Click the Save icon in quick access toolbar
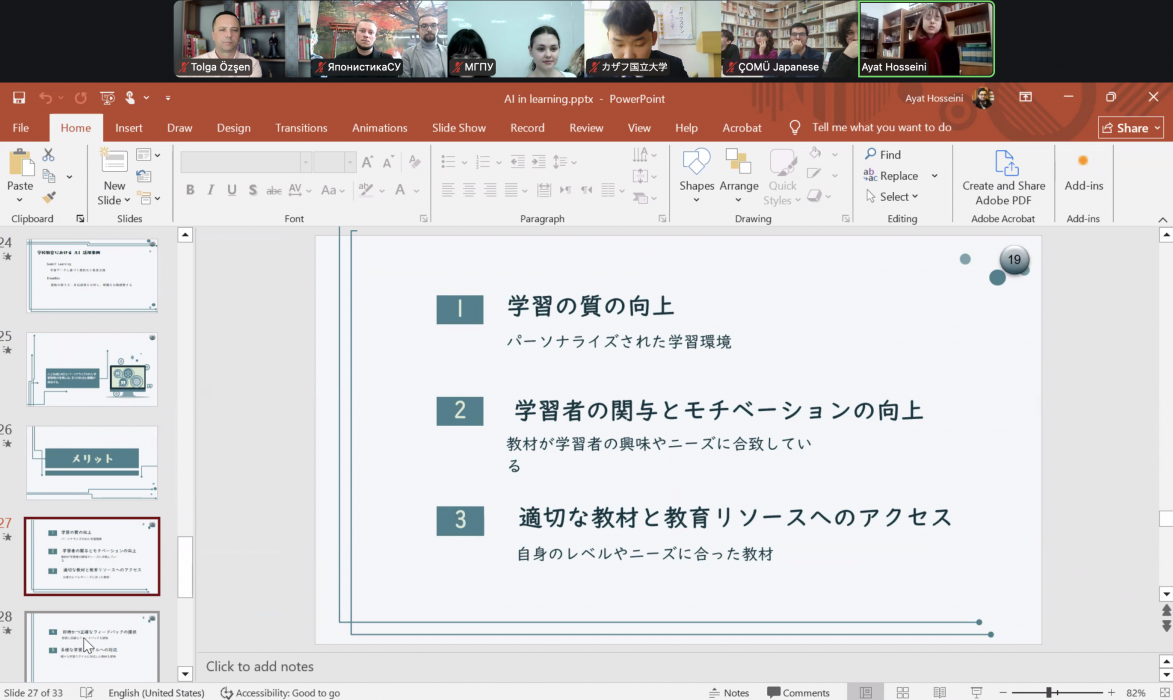The image size is (1173, 700). click(19, 98)
